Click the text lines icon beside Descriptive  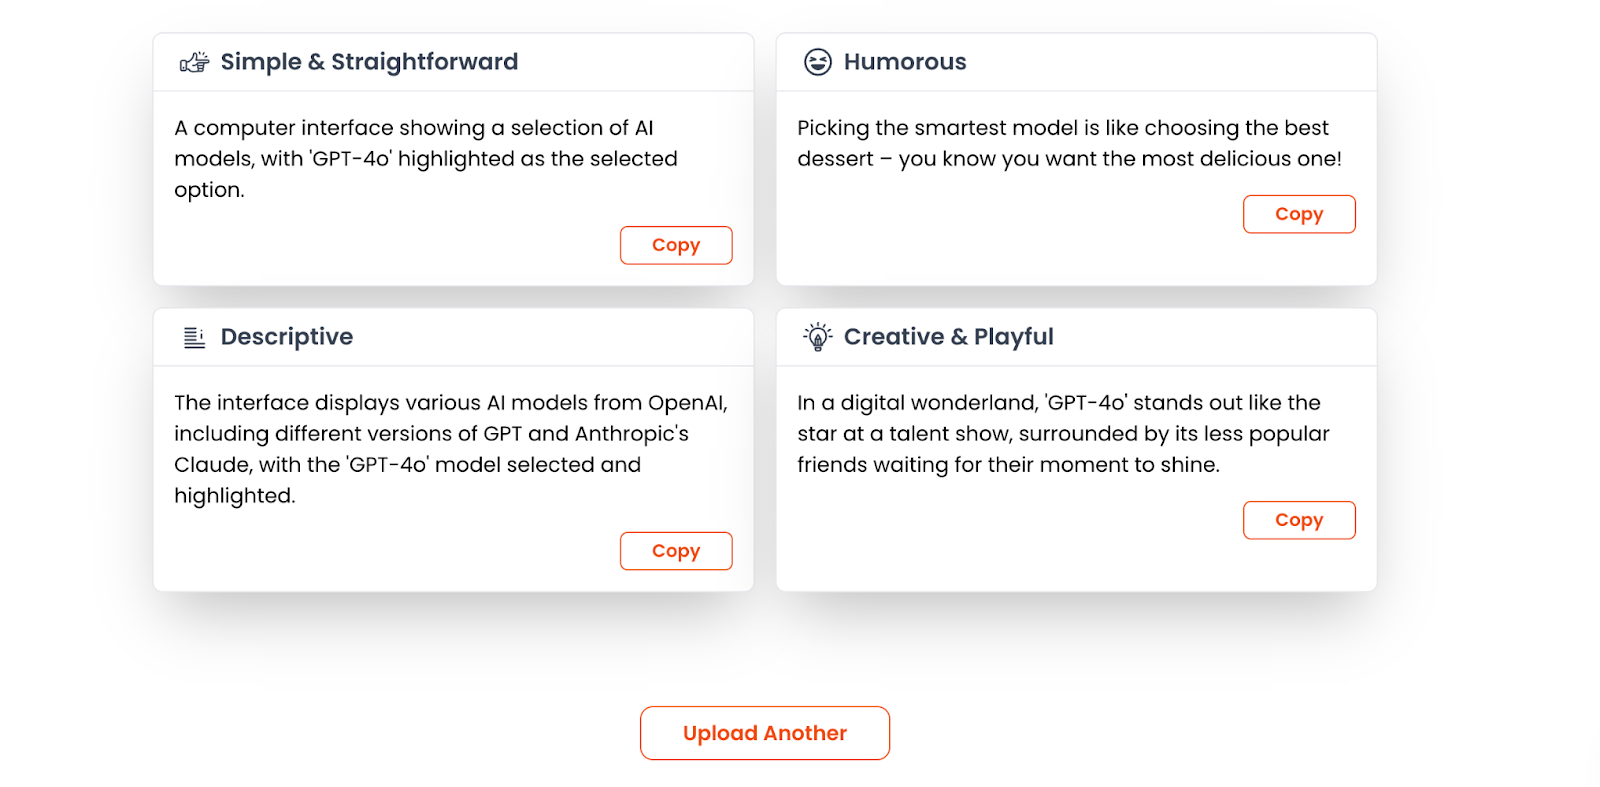195,338
